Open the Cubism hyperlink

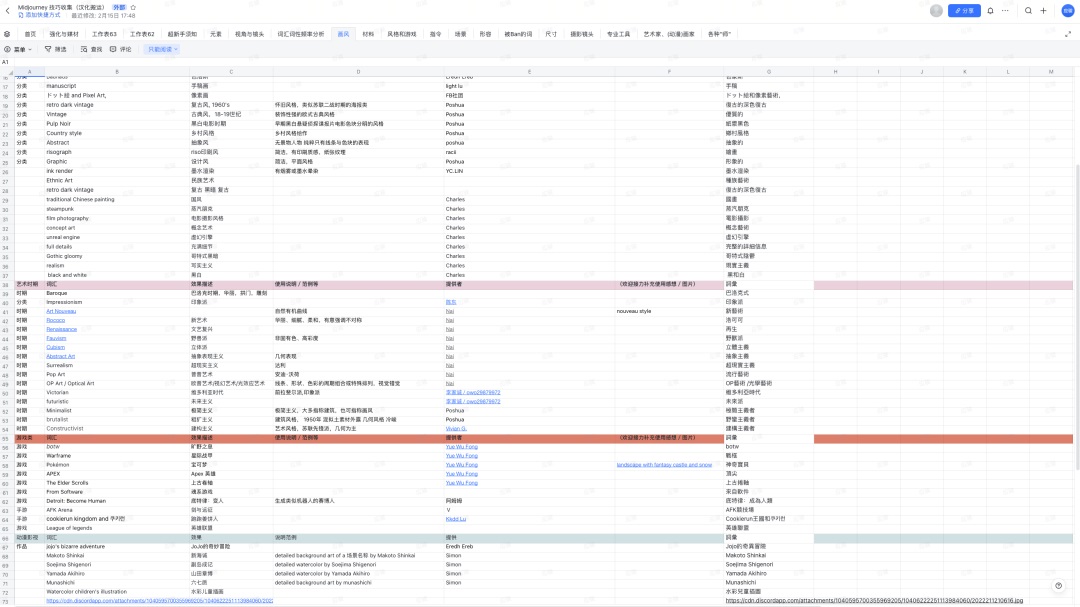tap(56, 347)
